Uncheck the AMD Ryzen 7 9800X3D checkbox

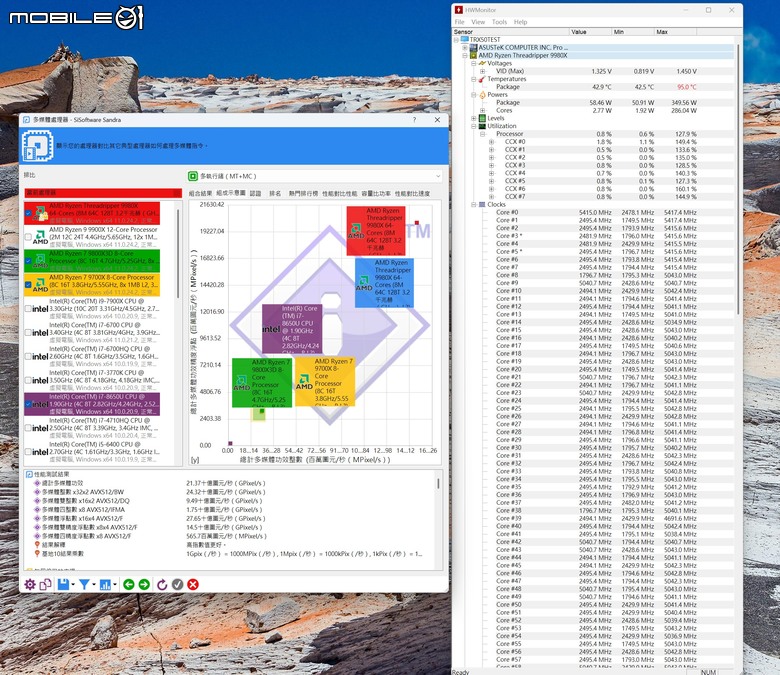coord(28,261)
